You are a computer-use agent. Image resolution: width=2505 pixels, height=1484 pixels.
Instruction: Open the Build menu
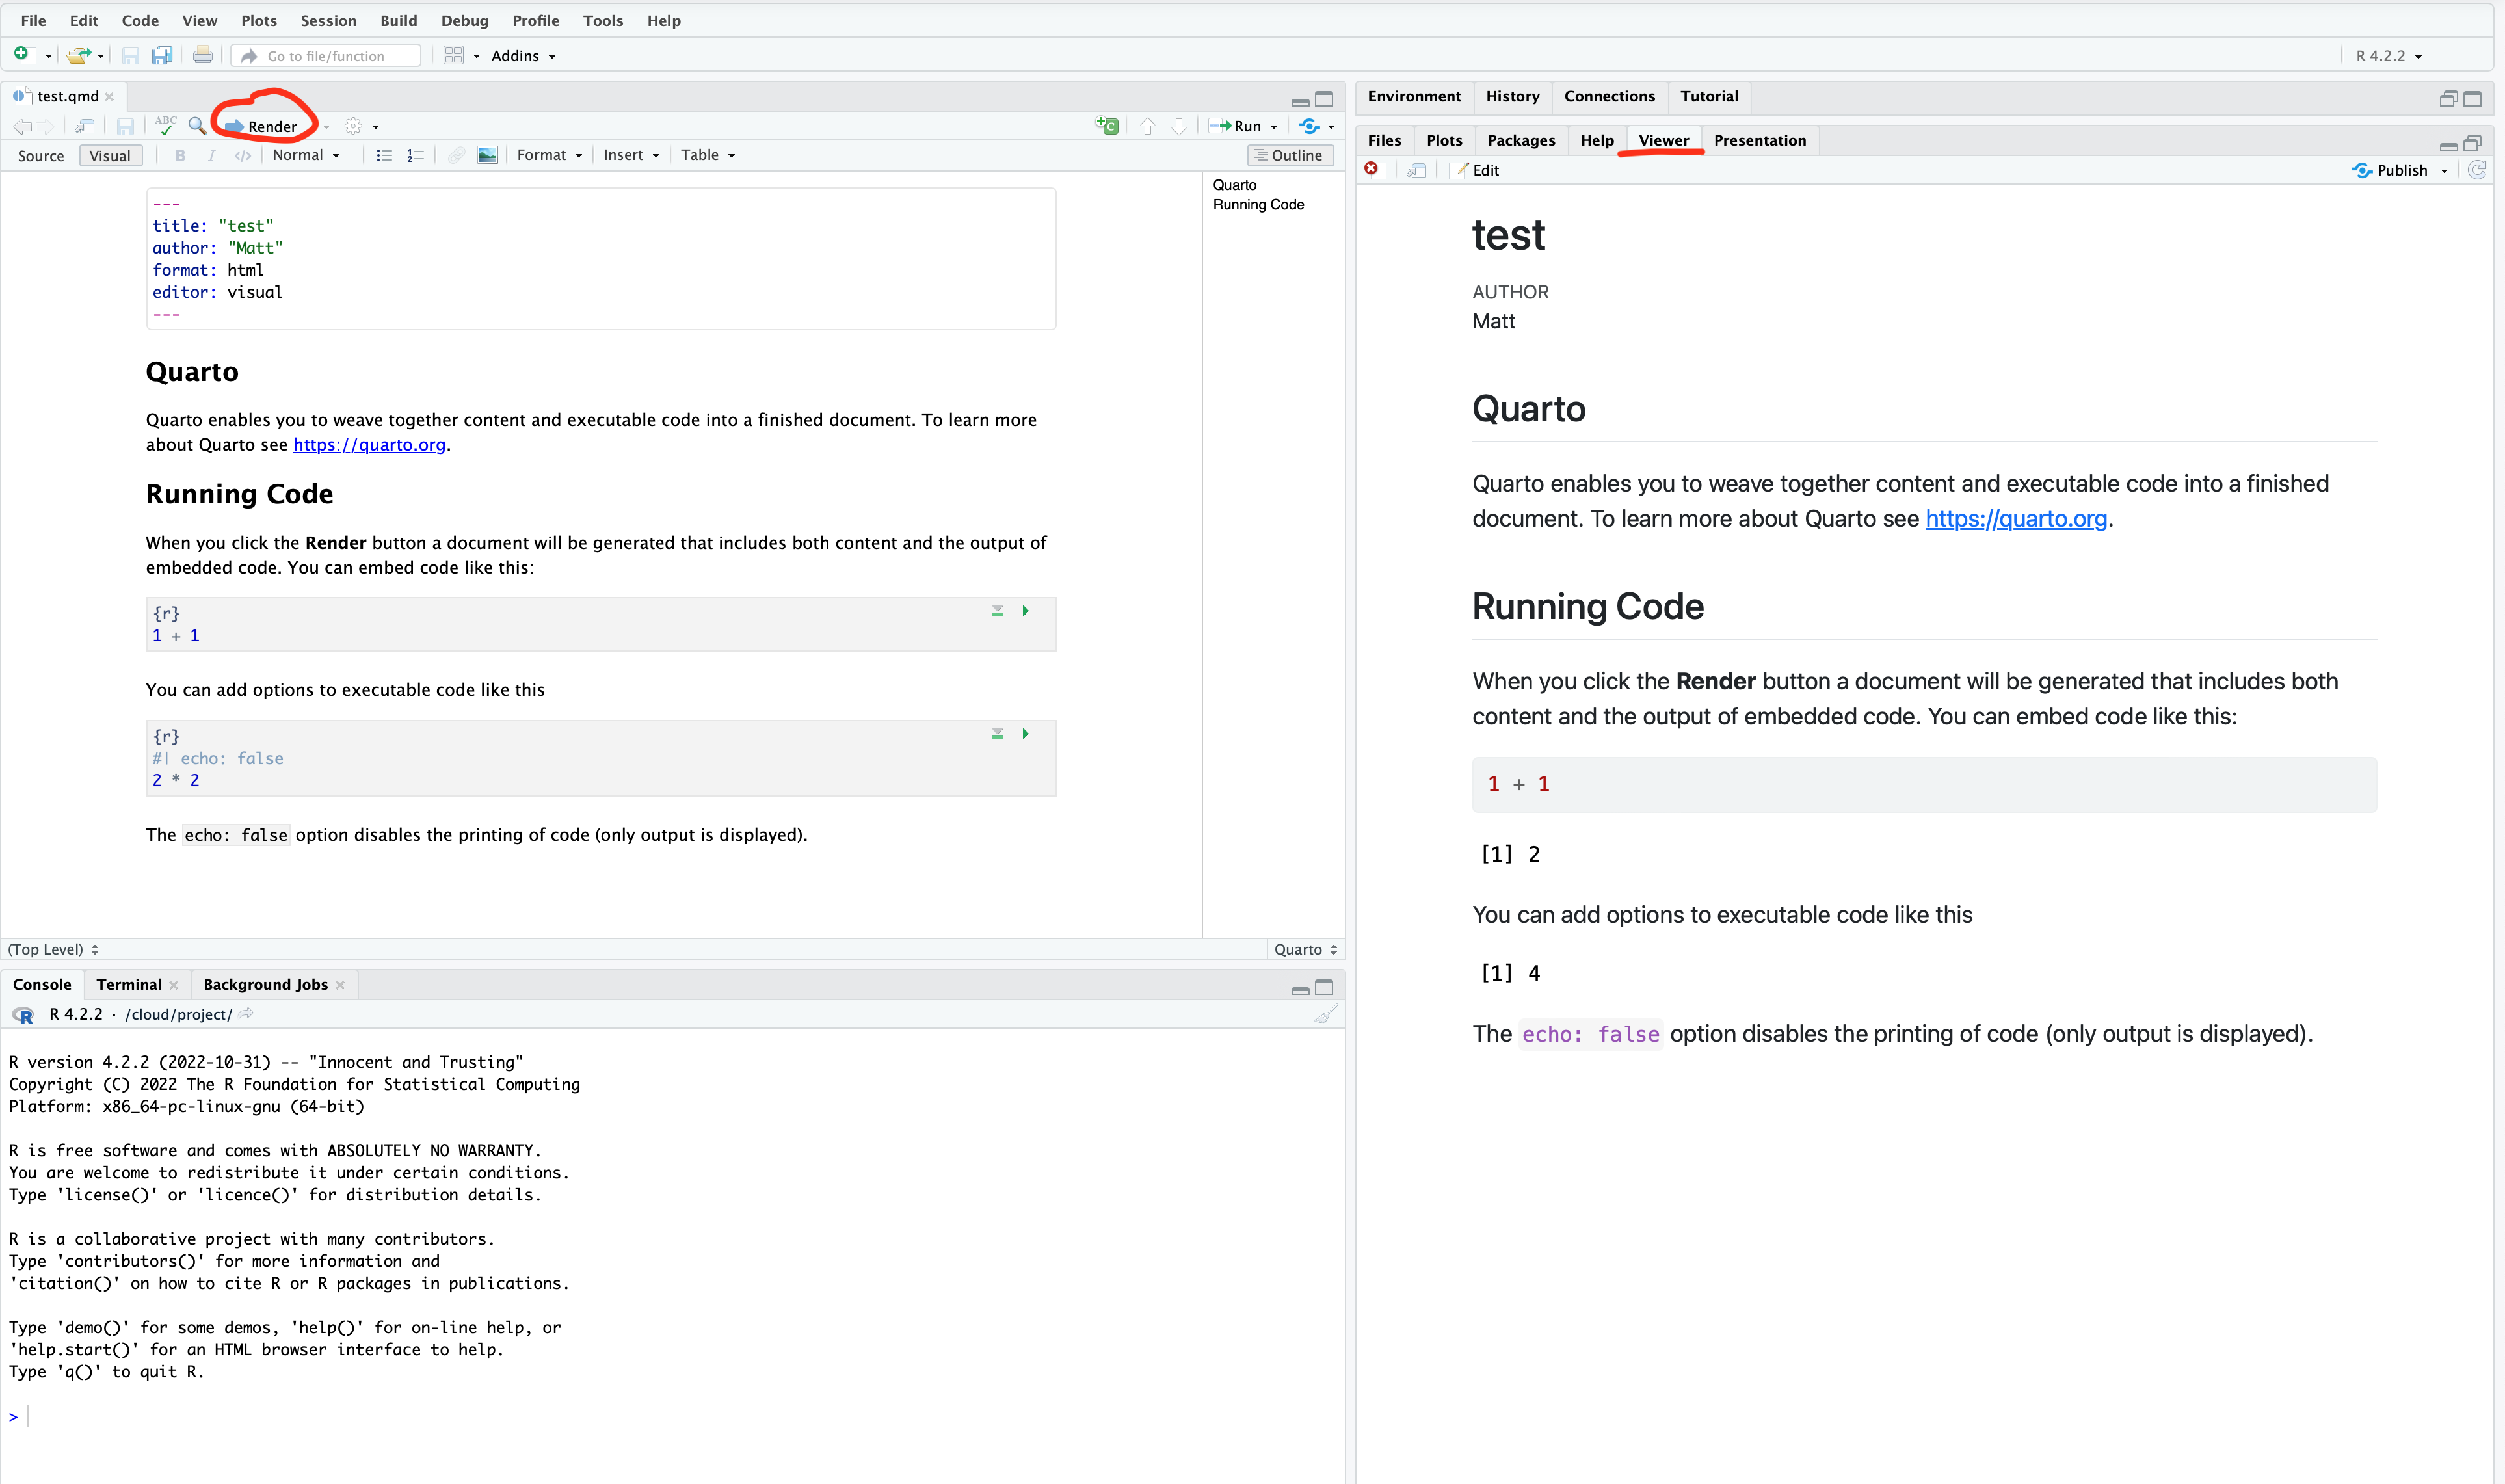[x=398, y=20]
